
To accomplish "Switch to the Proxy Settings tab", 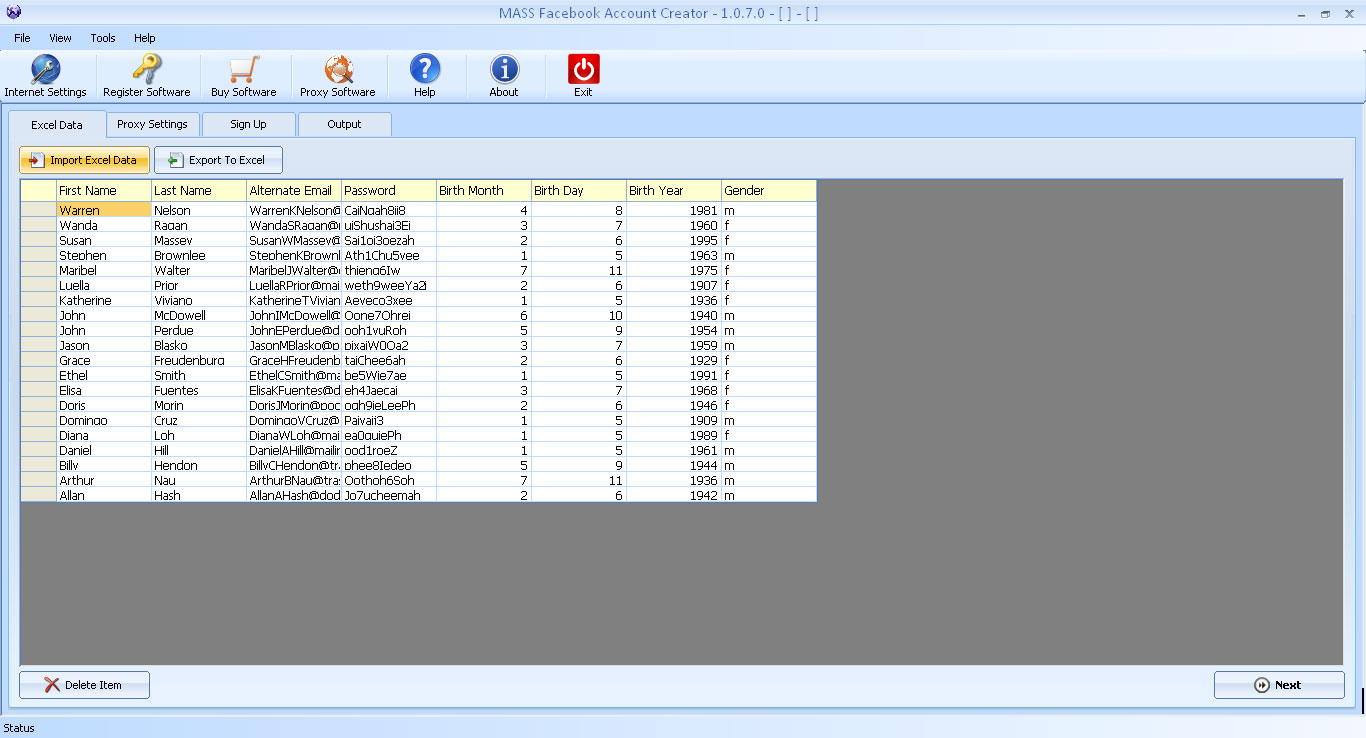I will pyautogui.click(x=152, y=125).
